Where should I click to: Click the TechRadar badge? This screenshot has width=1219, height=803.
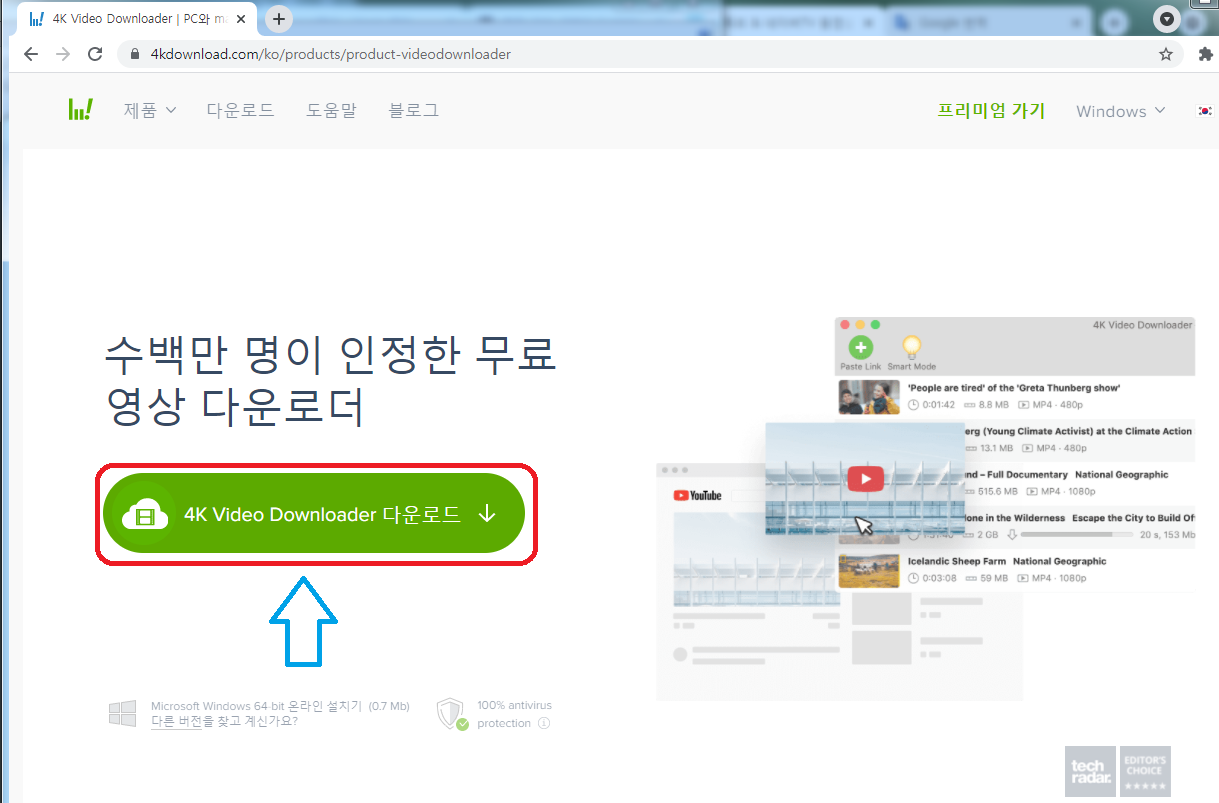[1089, 771]
